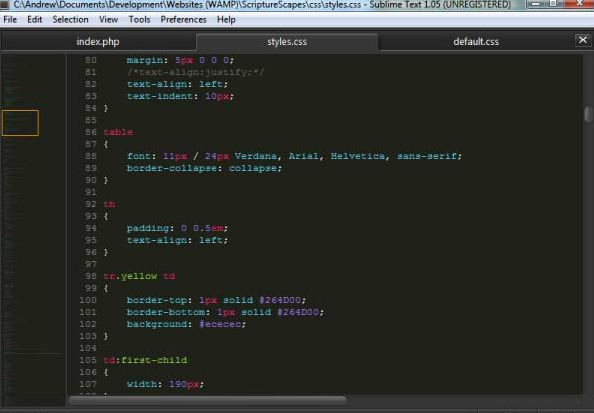The image size is (594, 413).
Task: Open the Help menu
Action: 226,19
